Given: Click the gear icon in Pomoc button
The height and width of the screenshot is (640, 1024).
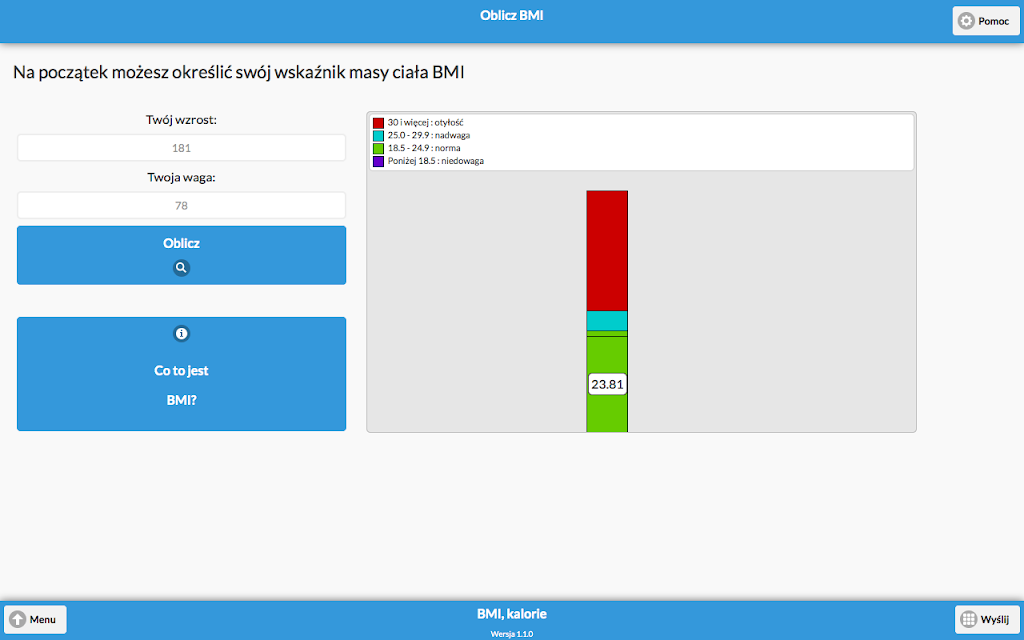Looking at the screenshot, I should coord(966,21).
